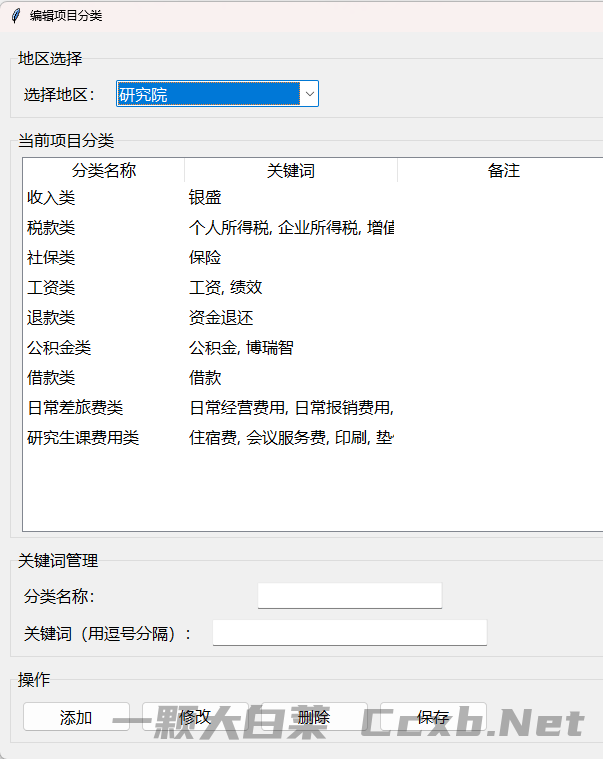Click the 备注 column header

[x=503, y=171]
